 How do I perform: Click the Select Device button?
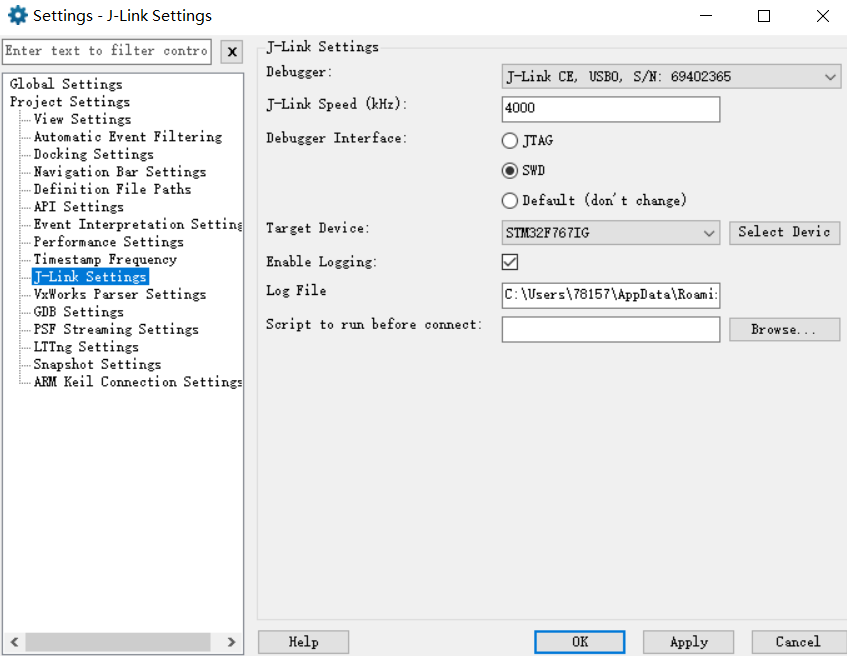(x=784, y=232)
